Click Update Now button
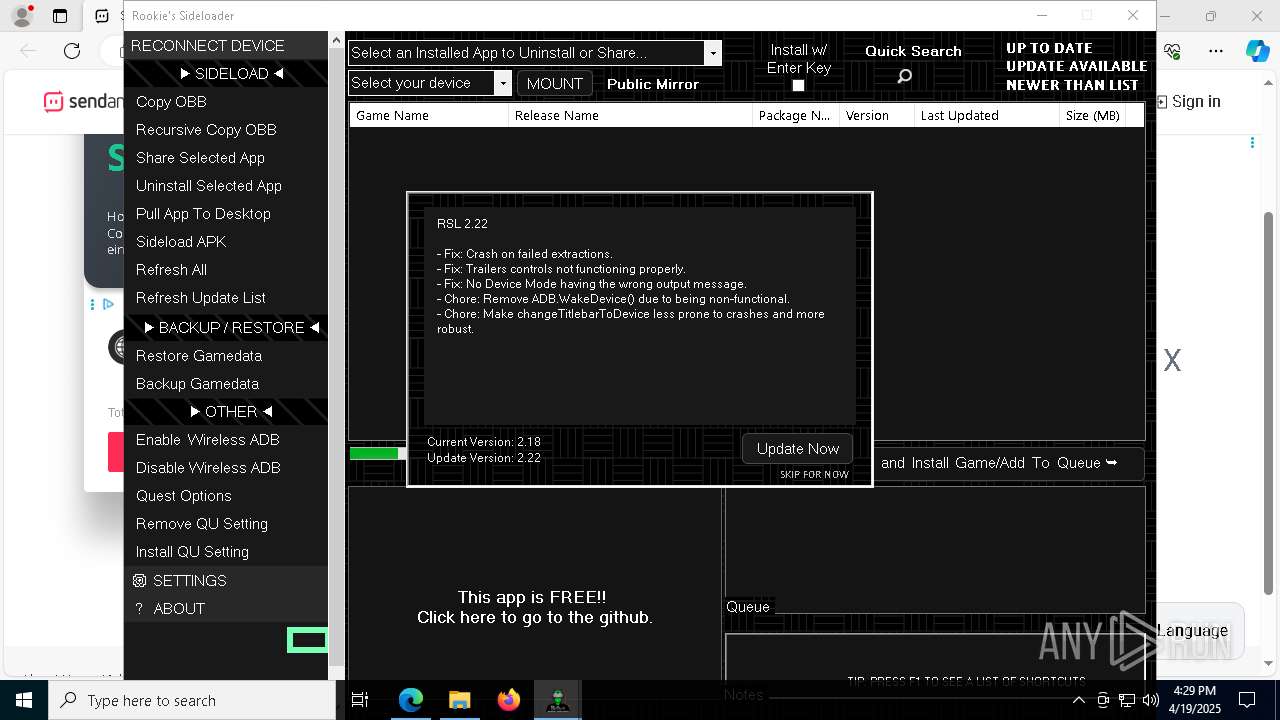Image resolution: width=1280 pixels, height=720 pixels. tap(798, 449)
